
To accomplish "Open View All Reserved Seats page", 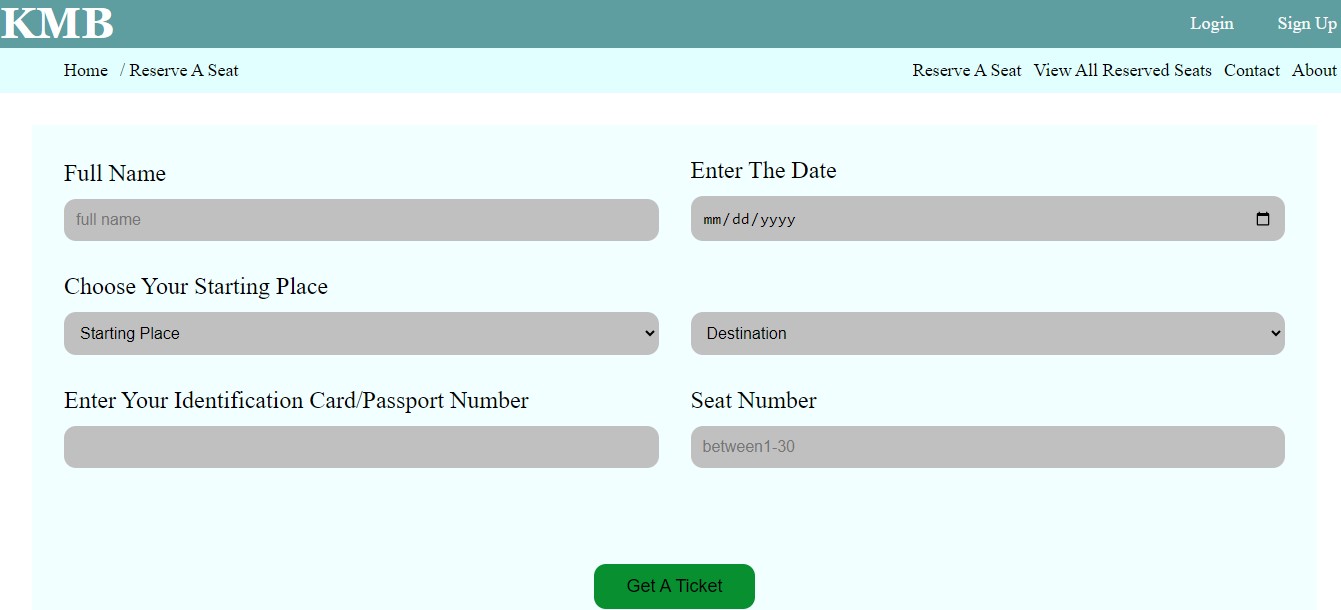I will 1122,70.
